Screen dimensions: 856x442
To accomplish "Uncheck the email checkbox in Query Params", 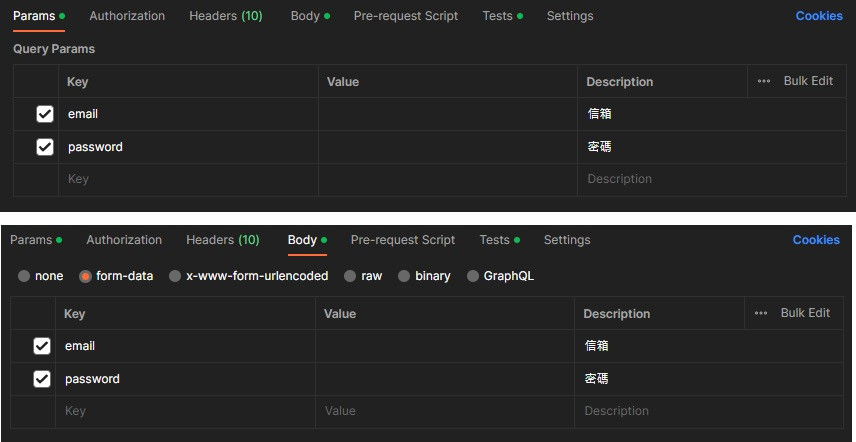I will pos(44,114).
